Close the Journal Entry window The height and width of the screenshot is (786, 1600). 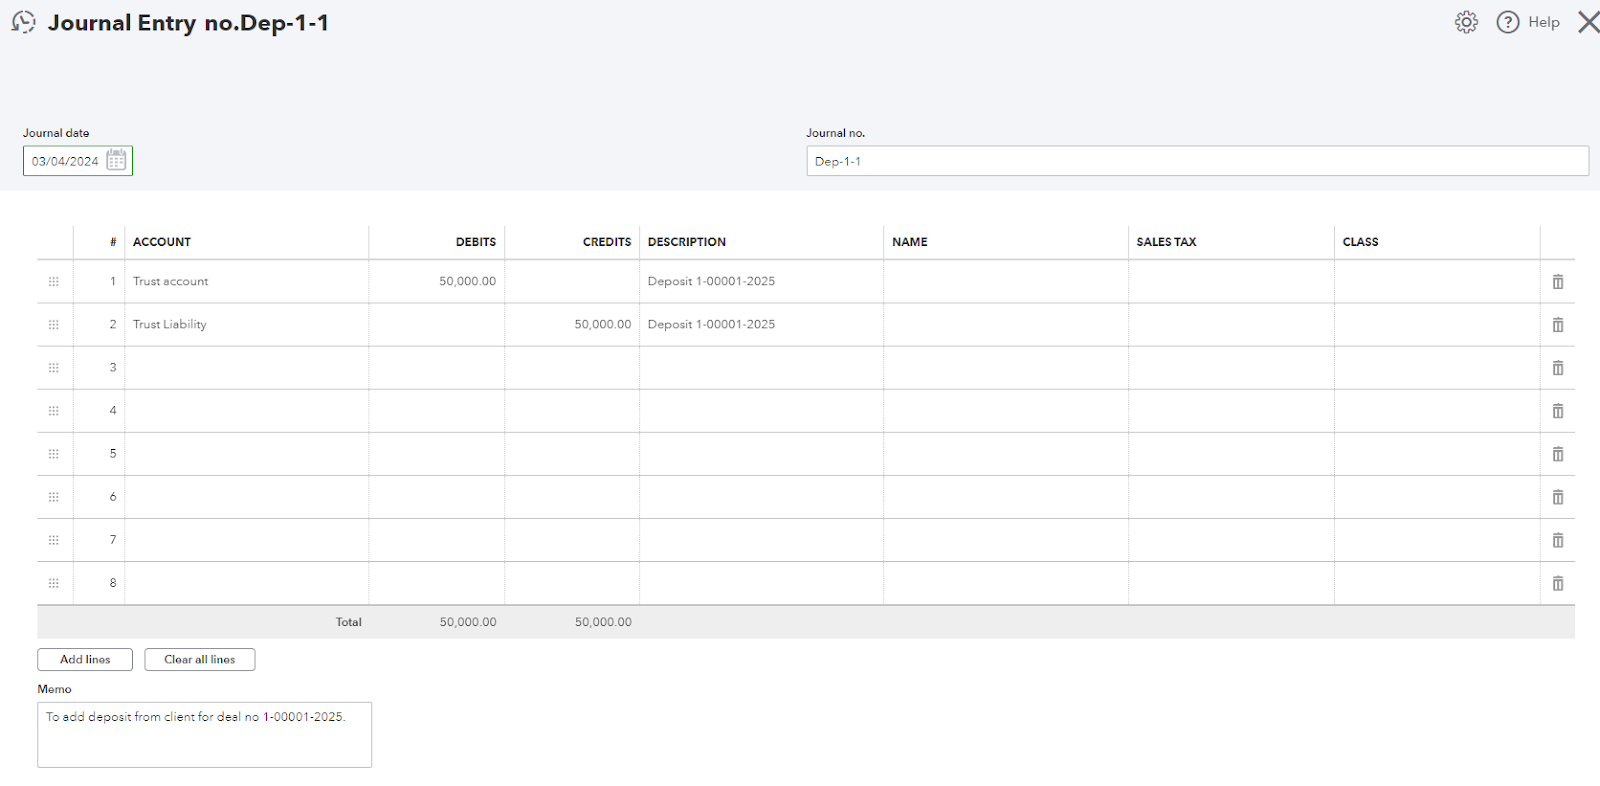point(1588,22)
